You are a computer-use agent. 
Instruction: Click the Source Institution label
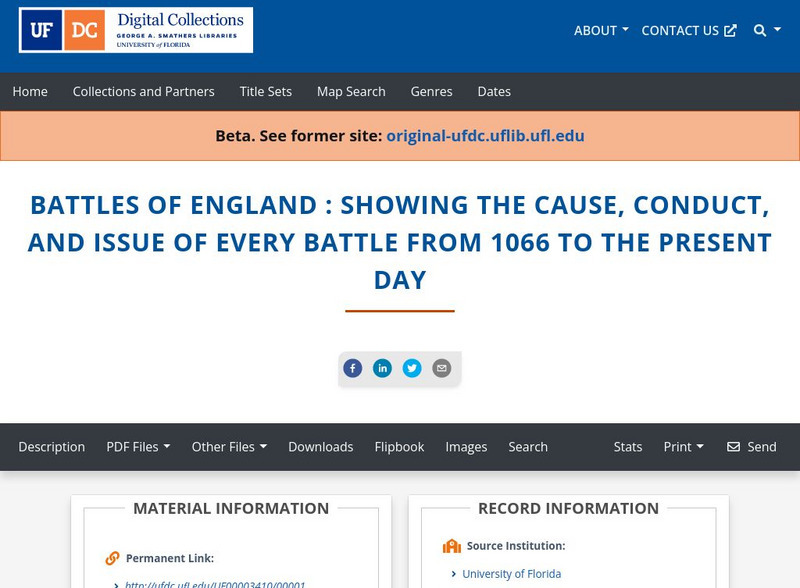click(x=516, y=546)
